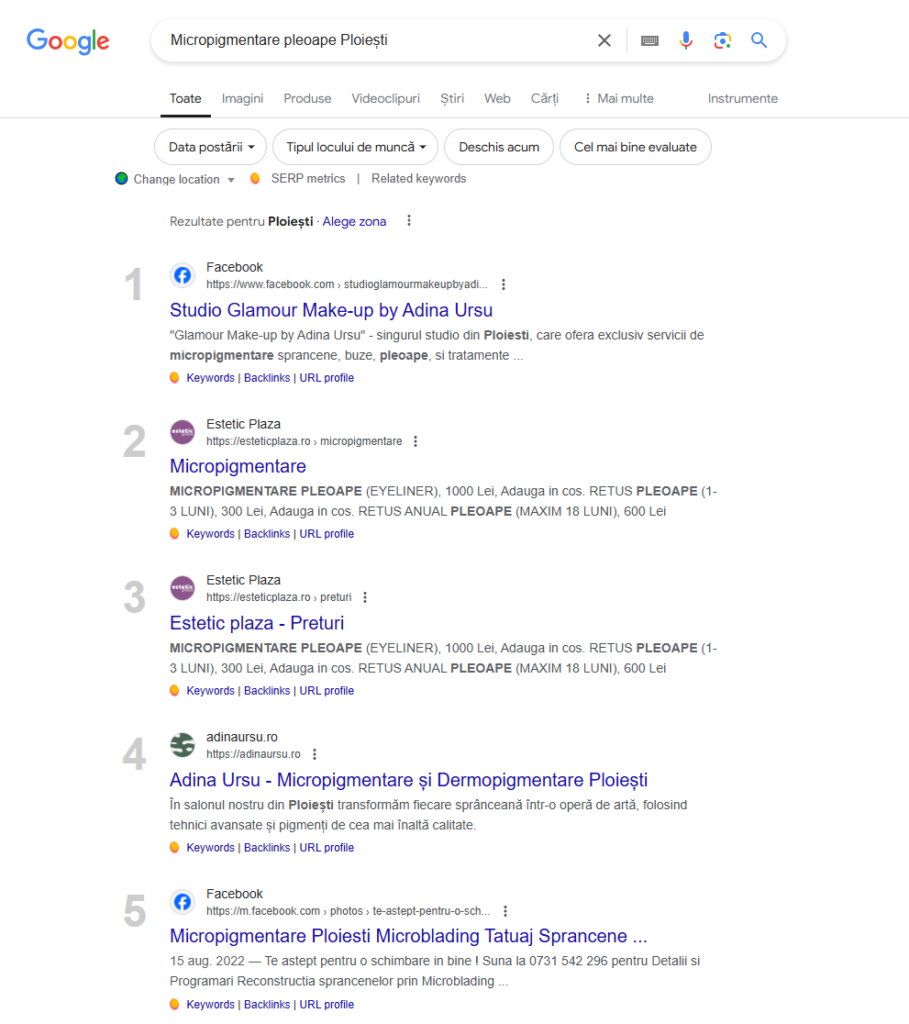Screen dimensions: 909x1024
Task: Open the Change location dropdown arrow
Action: coord(232,179)
